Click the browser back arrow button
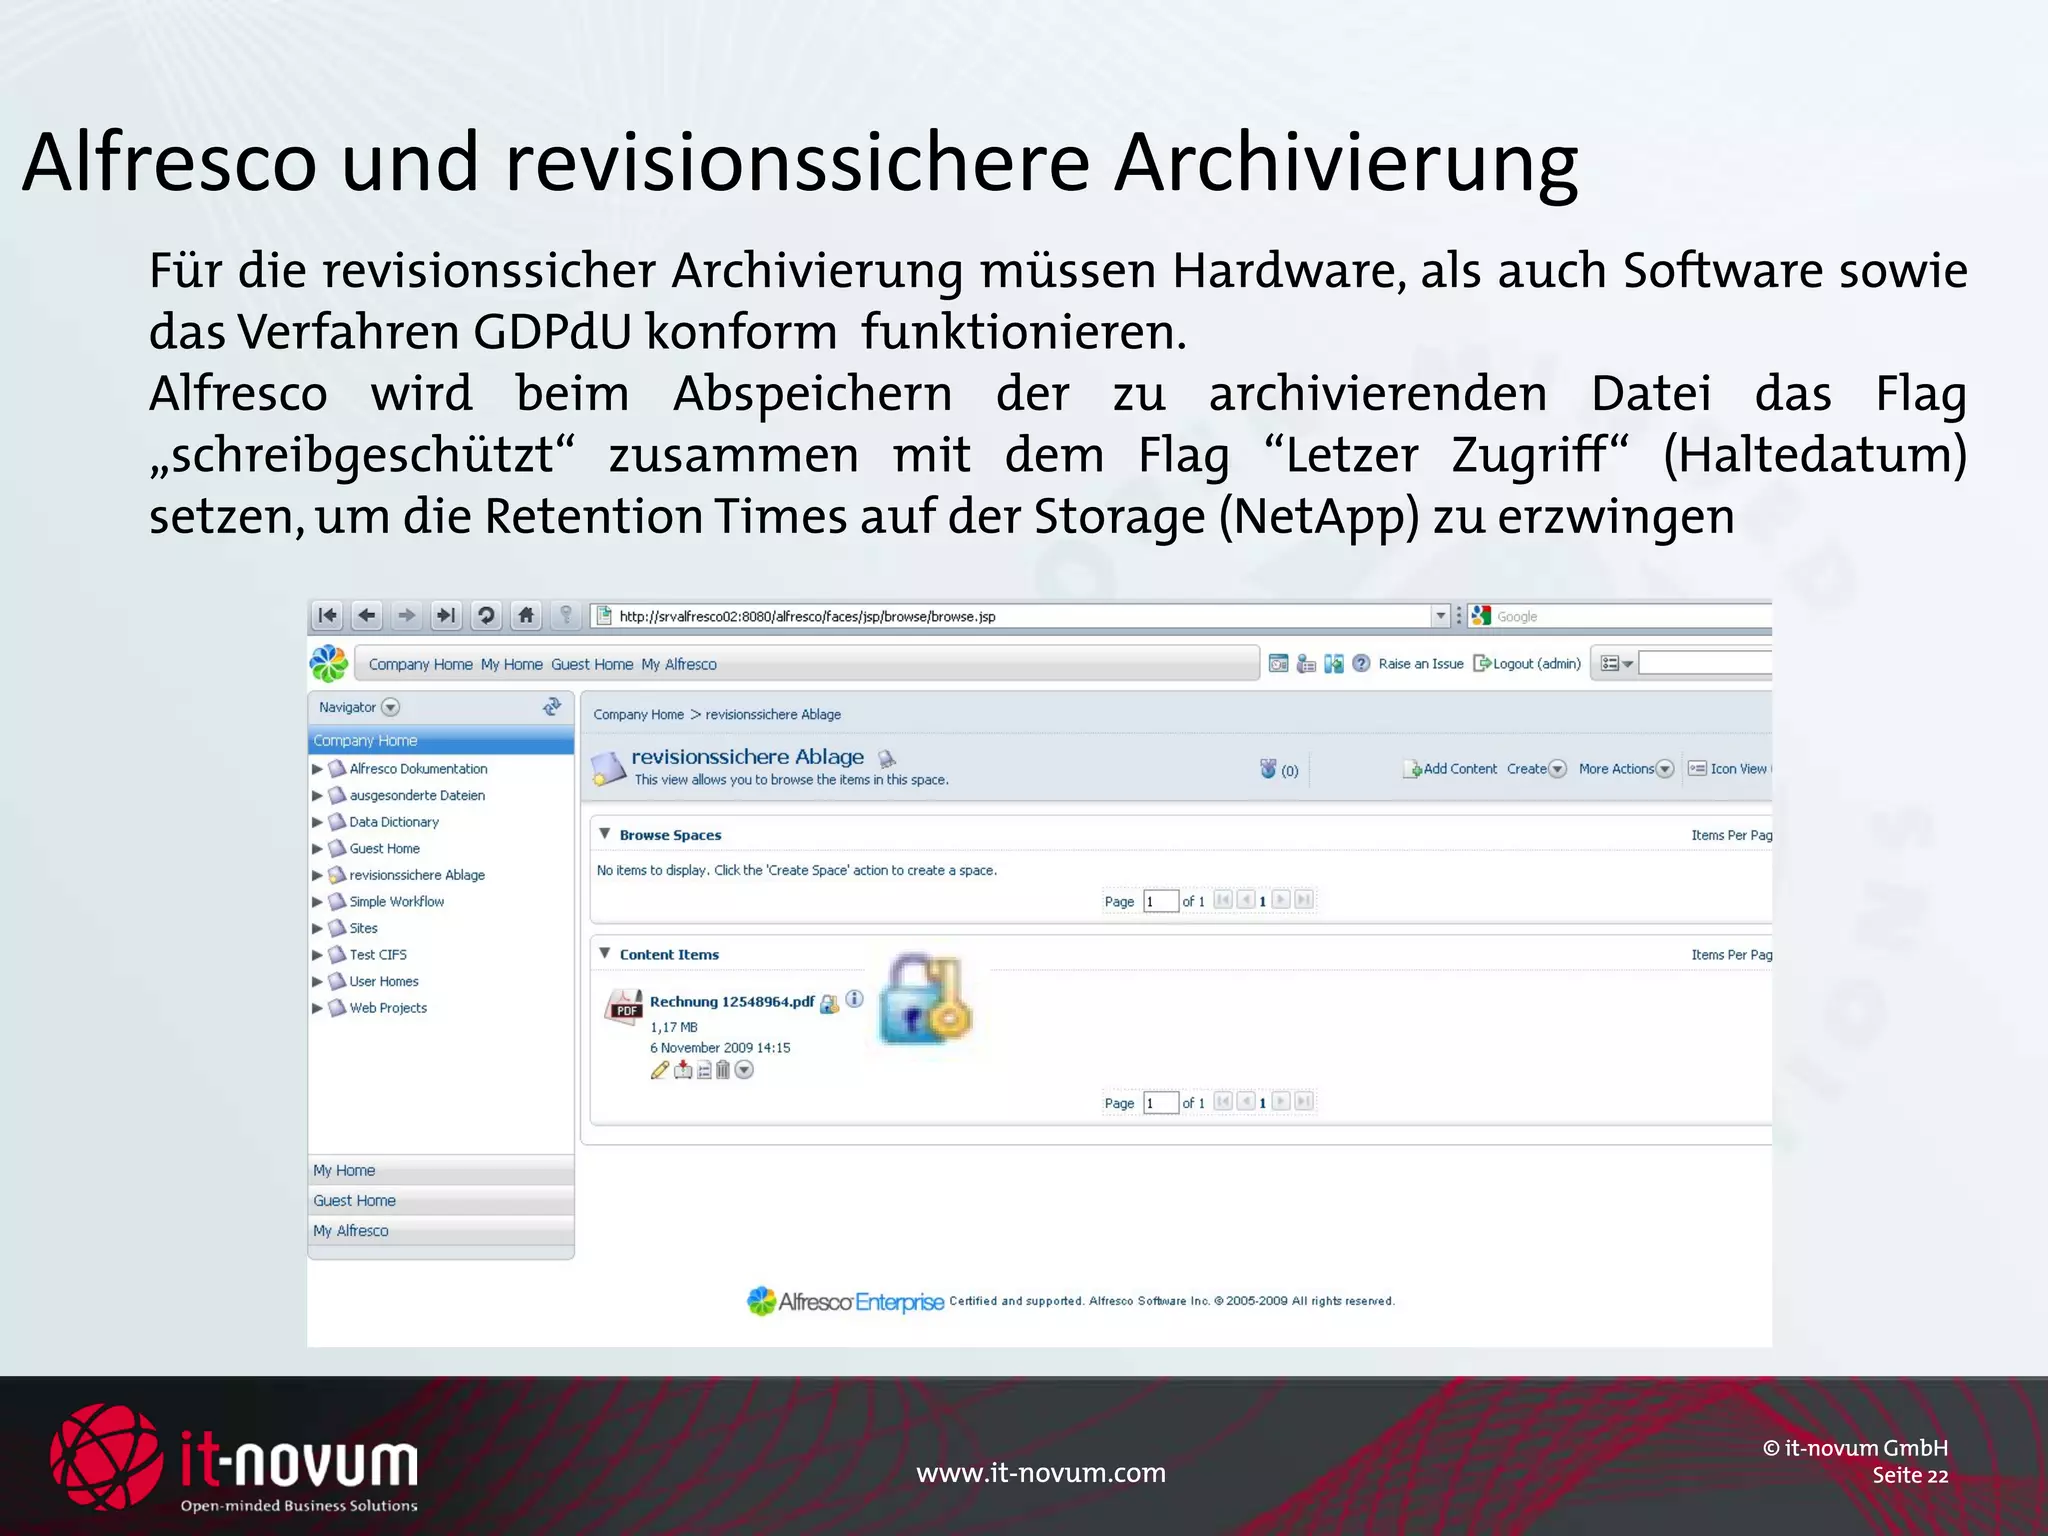The image size is (2048, 1536). (x=367, y=616)
